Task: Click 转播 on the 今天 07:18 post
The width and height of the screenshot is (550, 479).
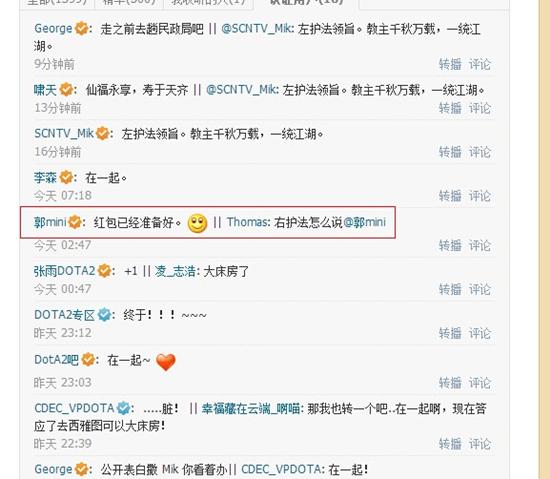Action: pyautogui.click(x=450, y=196)
